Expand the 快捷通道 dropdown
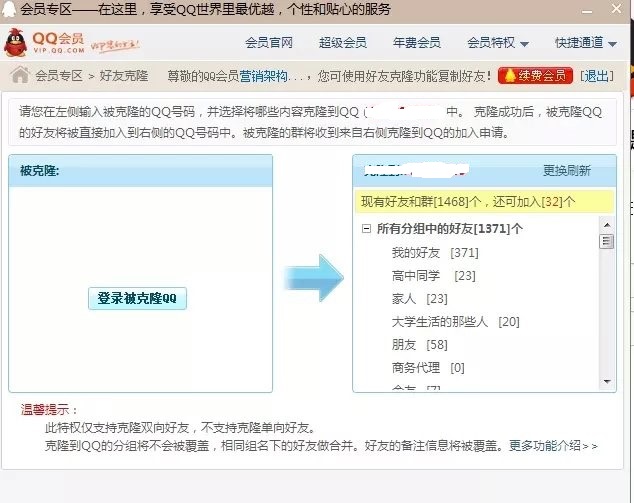 click(x=585, y=43)
